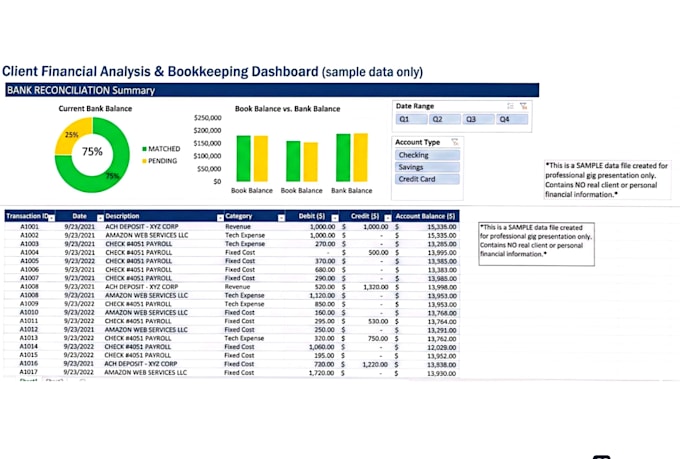Select Q2 in the Date Range slicer
Viewport: 680px width, 459px height.
click(x=445, y=119)
